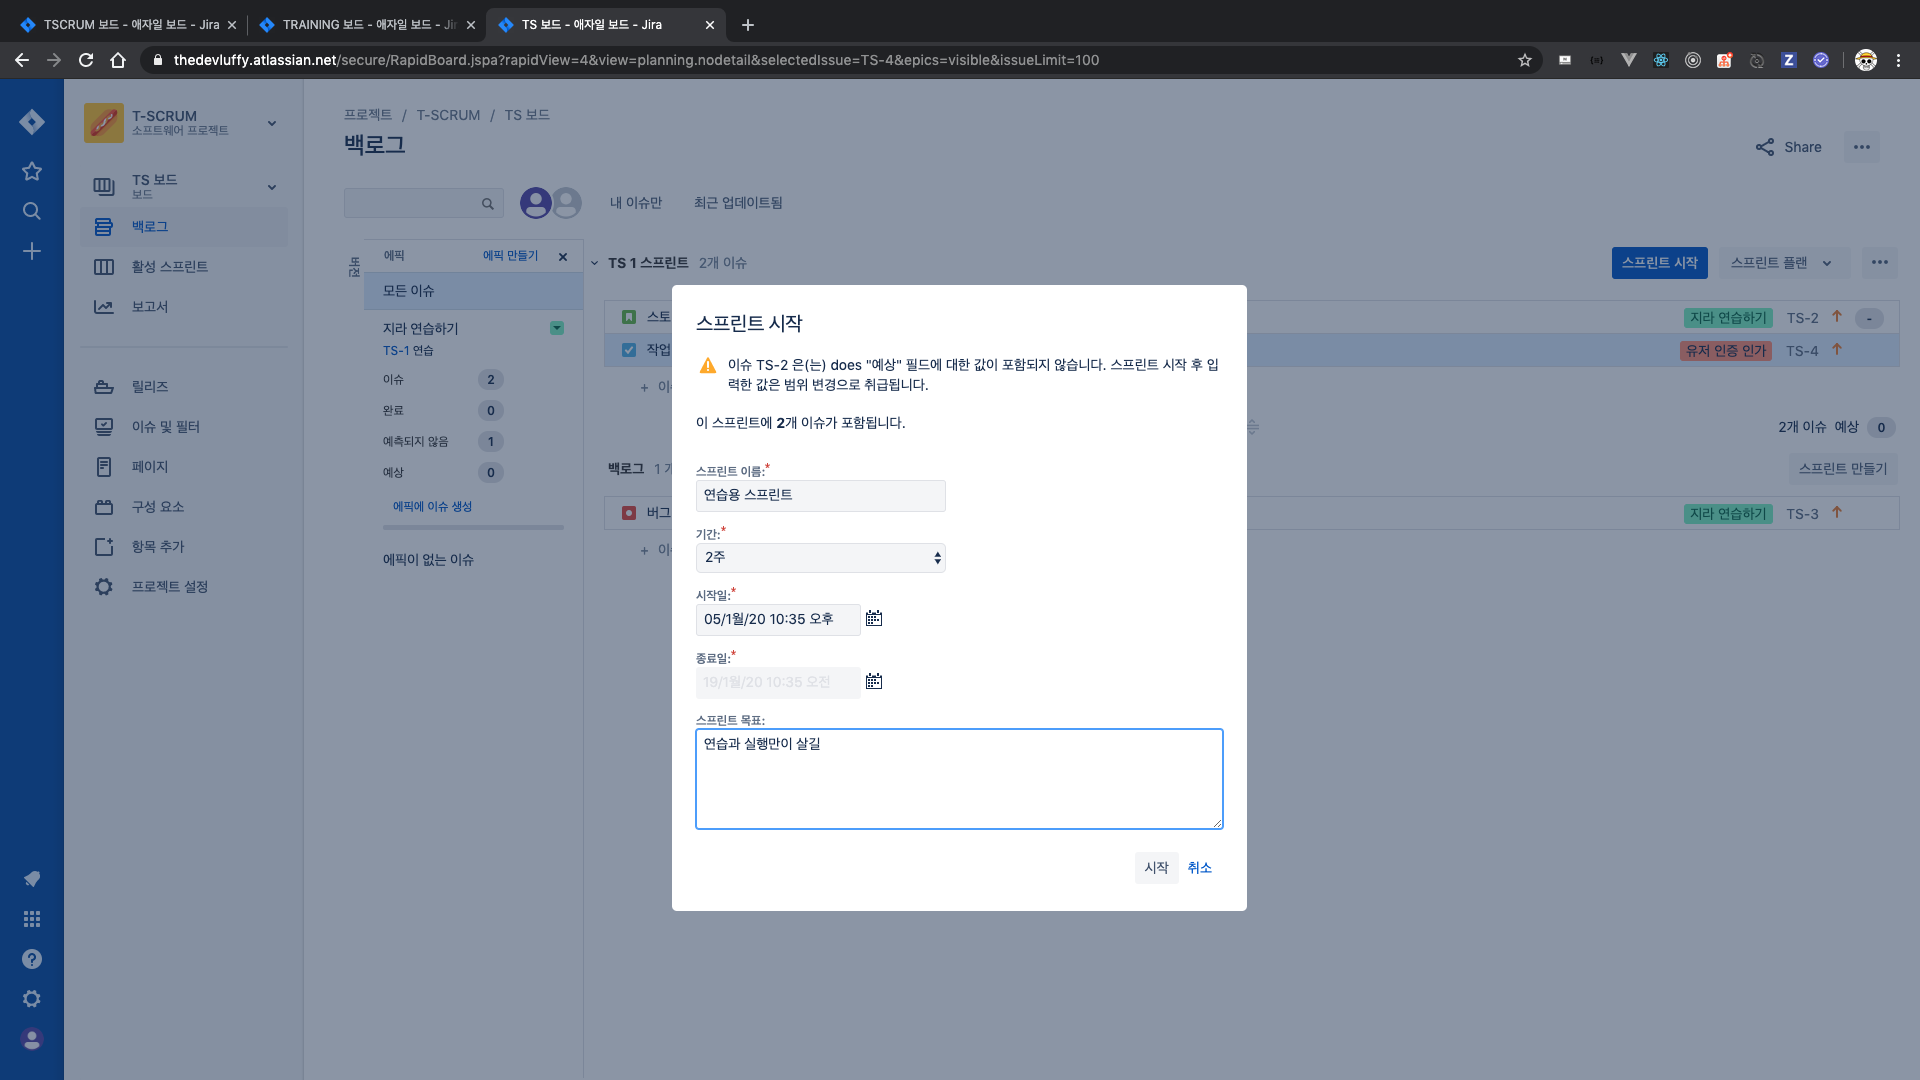Viewport: 1920px width, 1080px height.
Task: Toggle the TS-4 task checkbox icon
Action: point(629,350)
